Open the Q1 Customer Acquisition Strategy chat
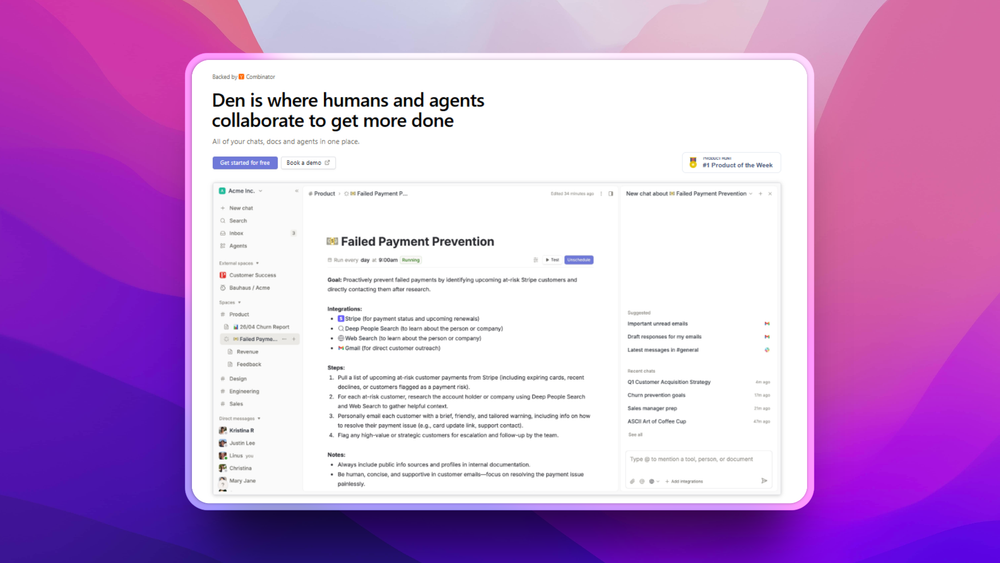 698,382
